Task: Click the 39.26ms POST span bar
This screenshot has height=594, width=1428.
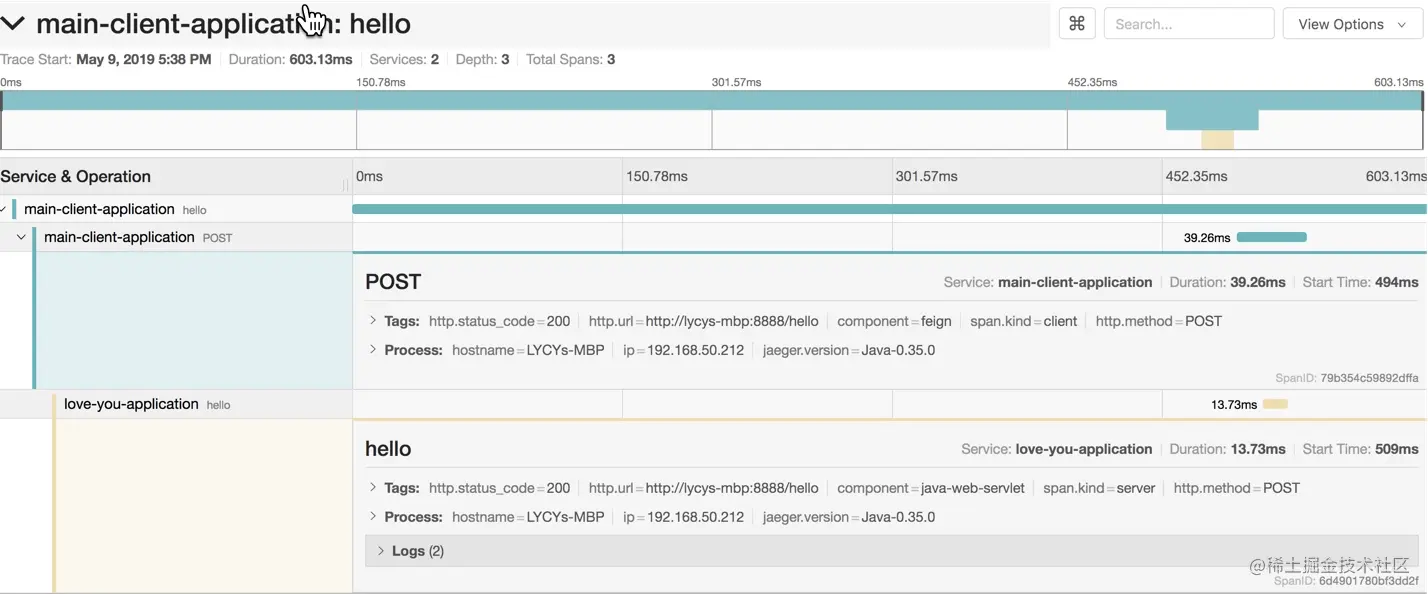Action: tap(1271, 237)
